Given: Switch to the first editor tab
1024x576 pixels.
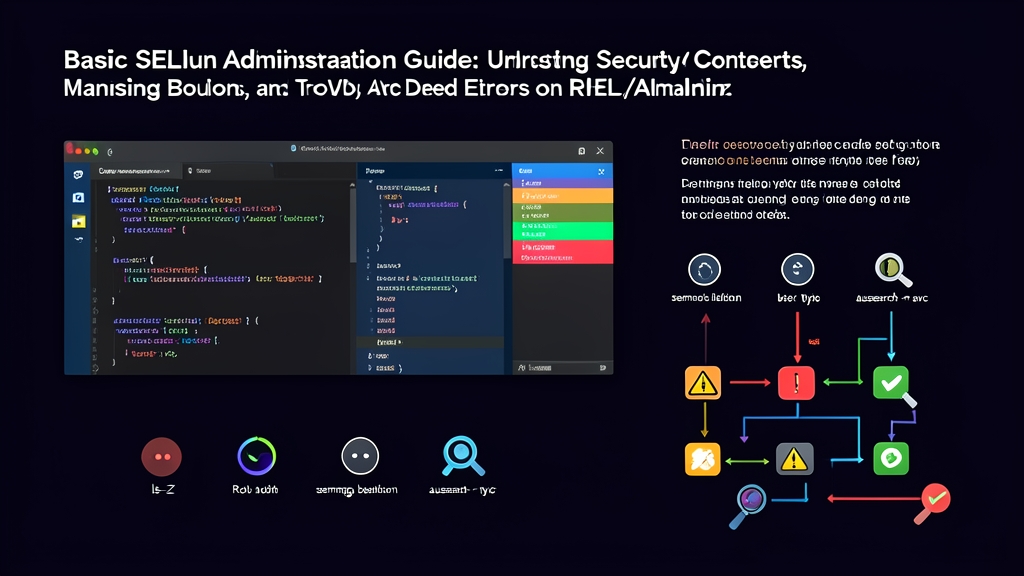Looking at the screenshot, I should pos(135,171).
